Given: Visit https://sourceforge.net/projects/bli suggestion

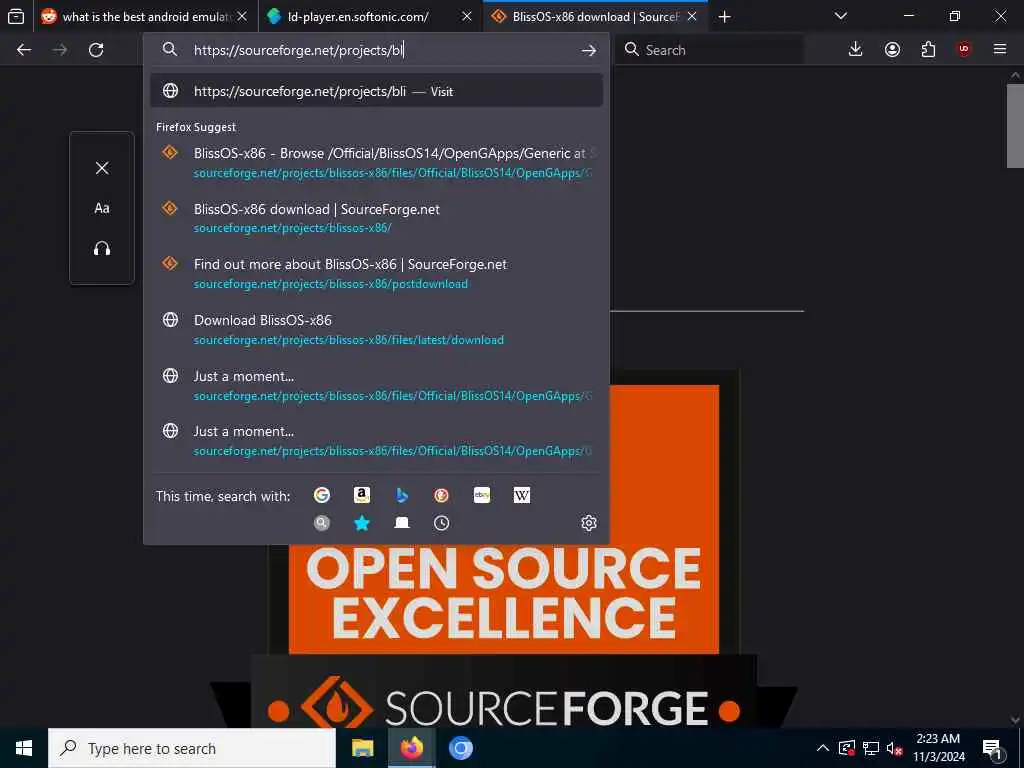Looking at the screenshot, I should pos(376,91).
